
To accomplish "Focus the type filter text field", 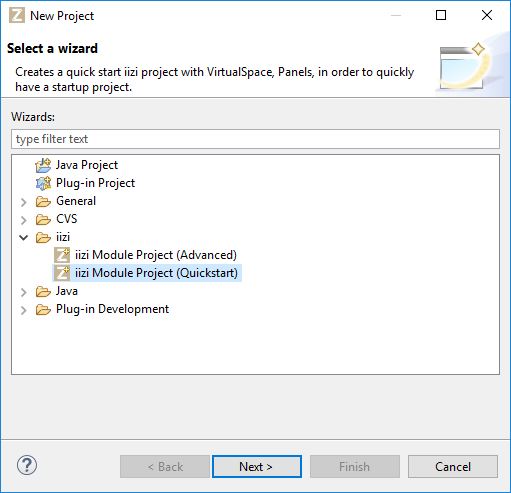I will tap(255, 139).
